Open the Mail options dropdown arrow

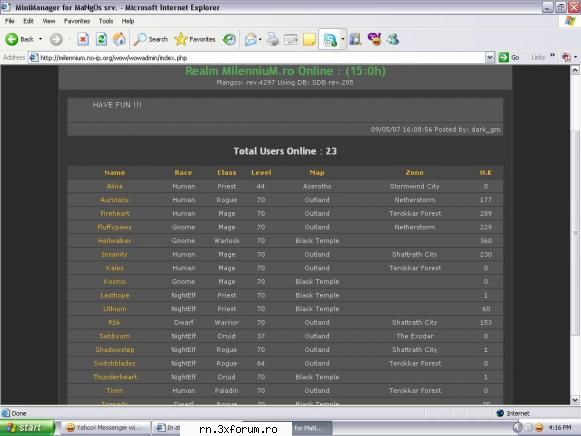pos(260,39)
